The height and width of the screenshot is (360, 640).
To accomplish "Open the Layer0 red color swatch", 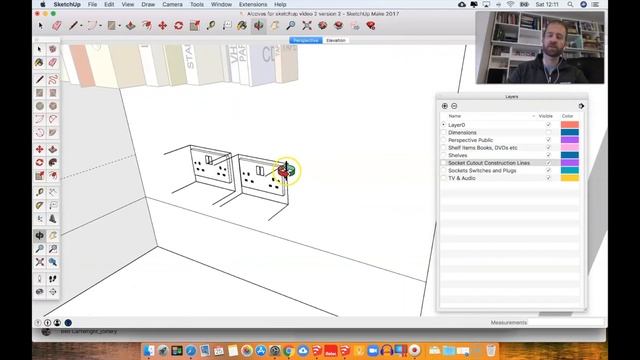I will tap(569, 125).
